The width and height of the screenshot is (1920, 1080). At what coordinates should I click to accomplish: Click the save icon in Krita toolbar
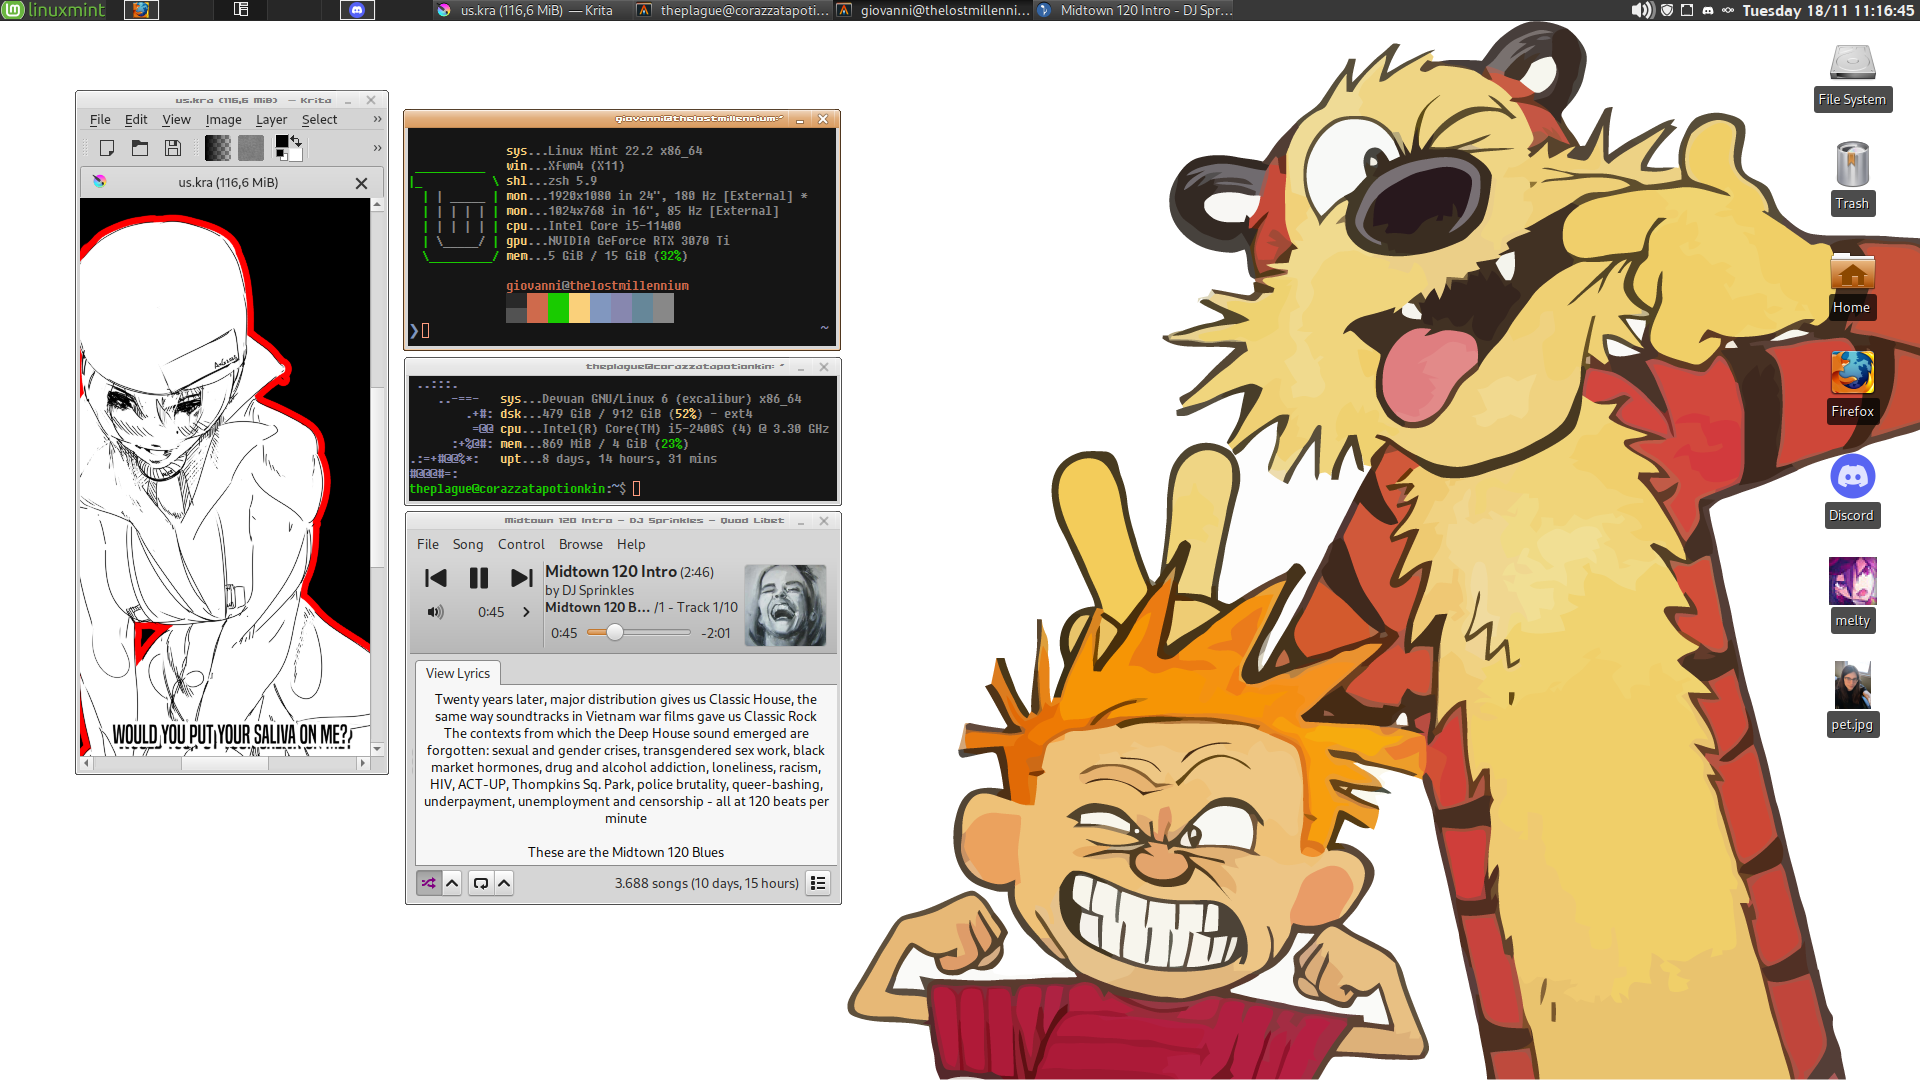[173, 148]
